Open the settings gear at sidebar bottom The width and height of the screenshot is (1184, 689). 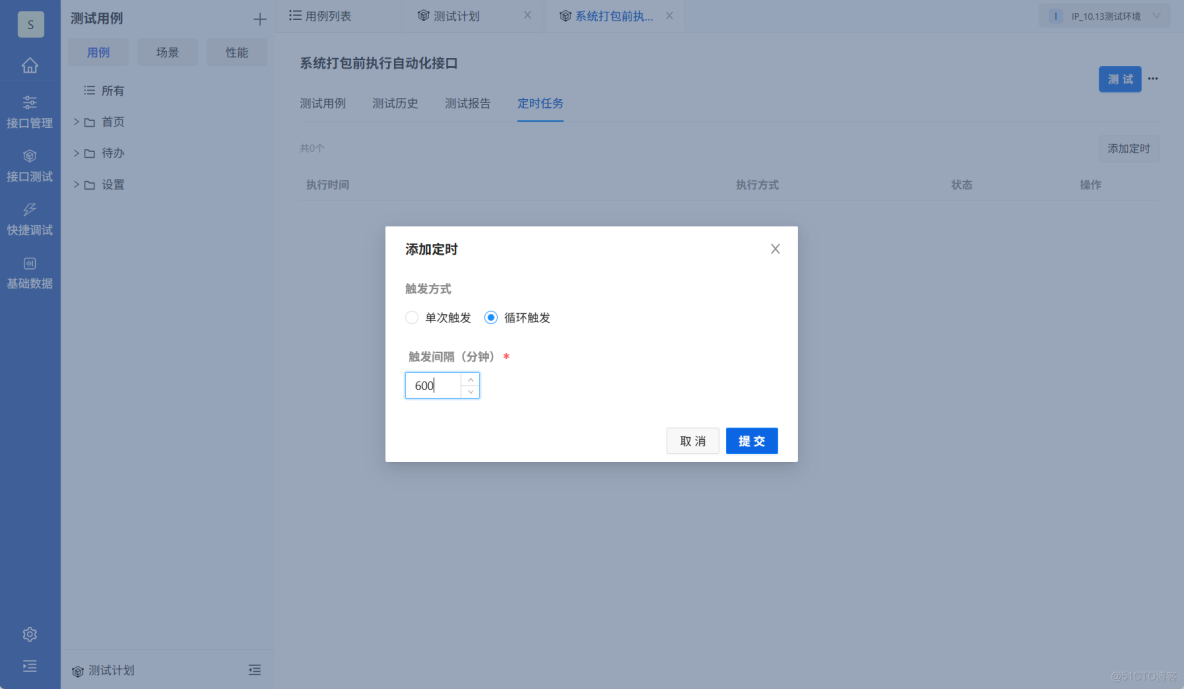(30, 633)
